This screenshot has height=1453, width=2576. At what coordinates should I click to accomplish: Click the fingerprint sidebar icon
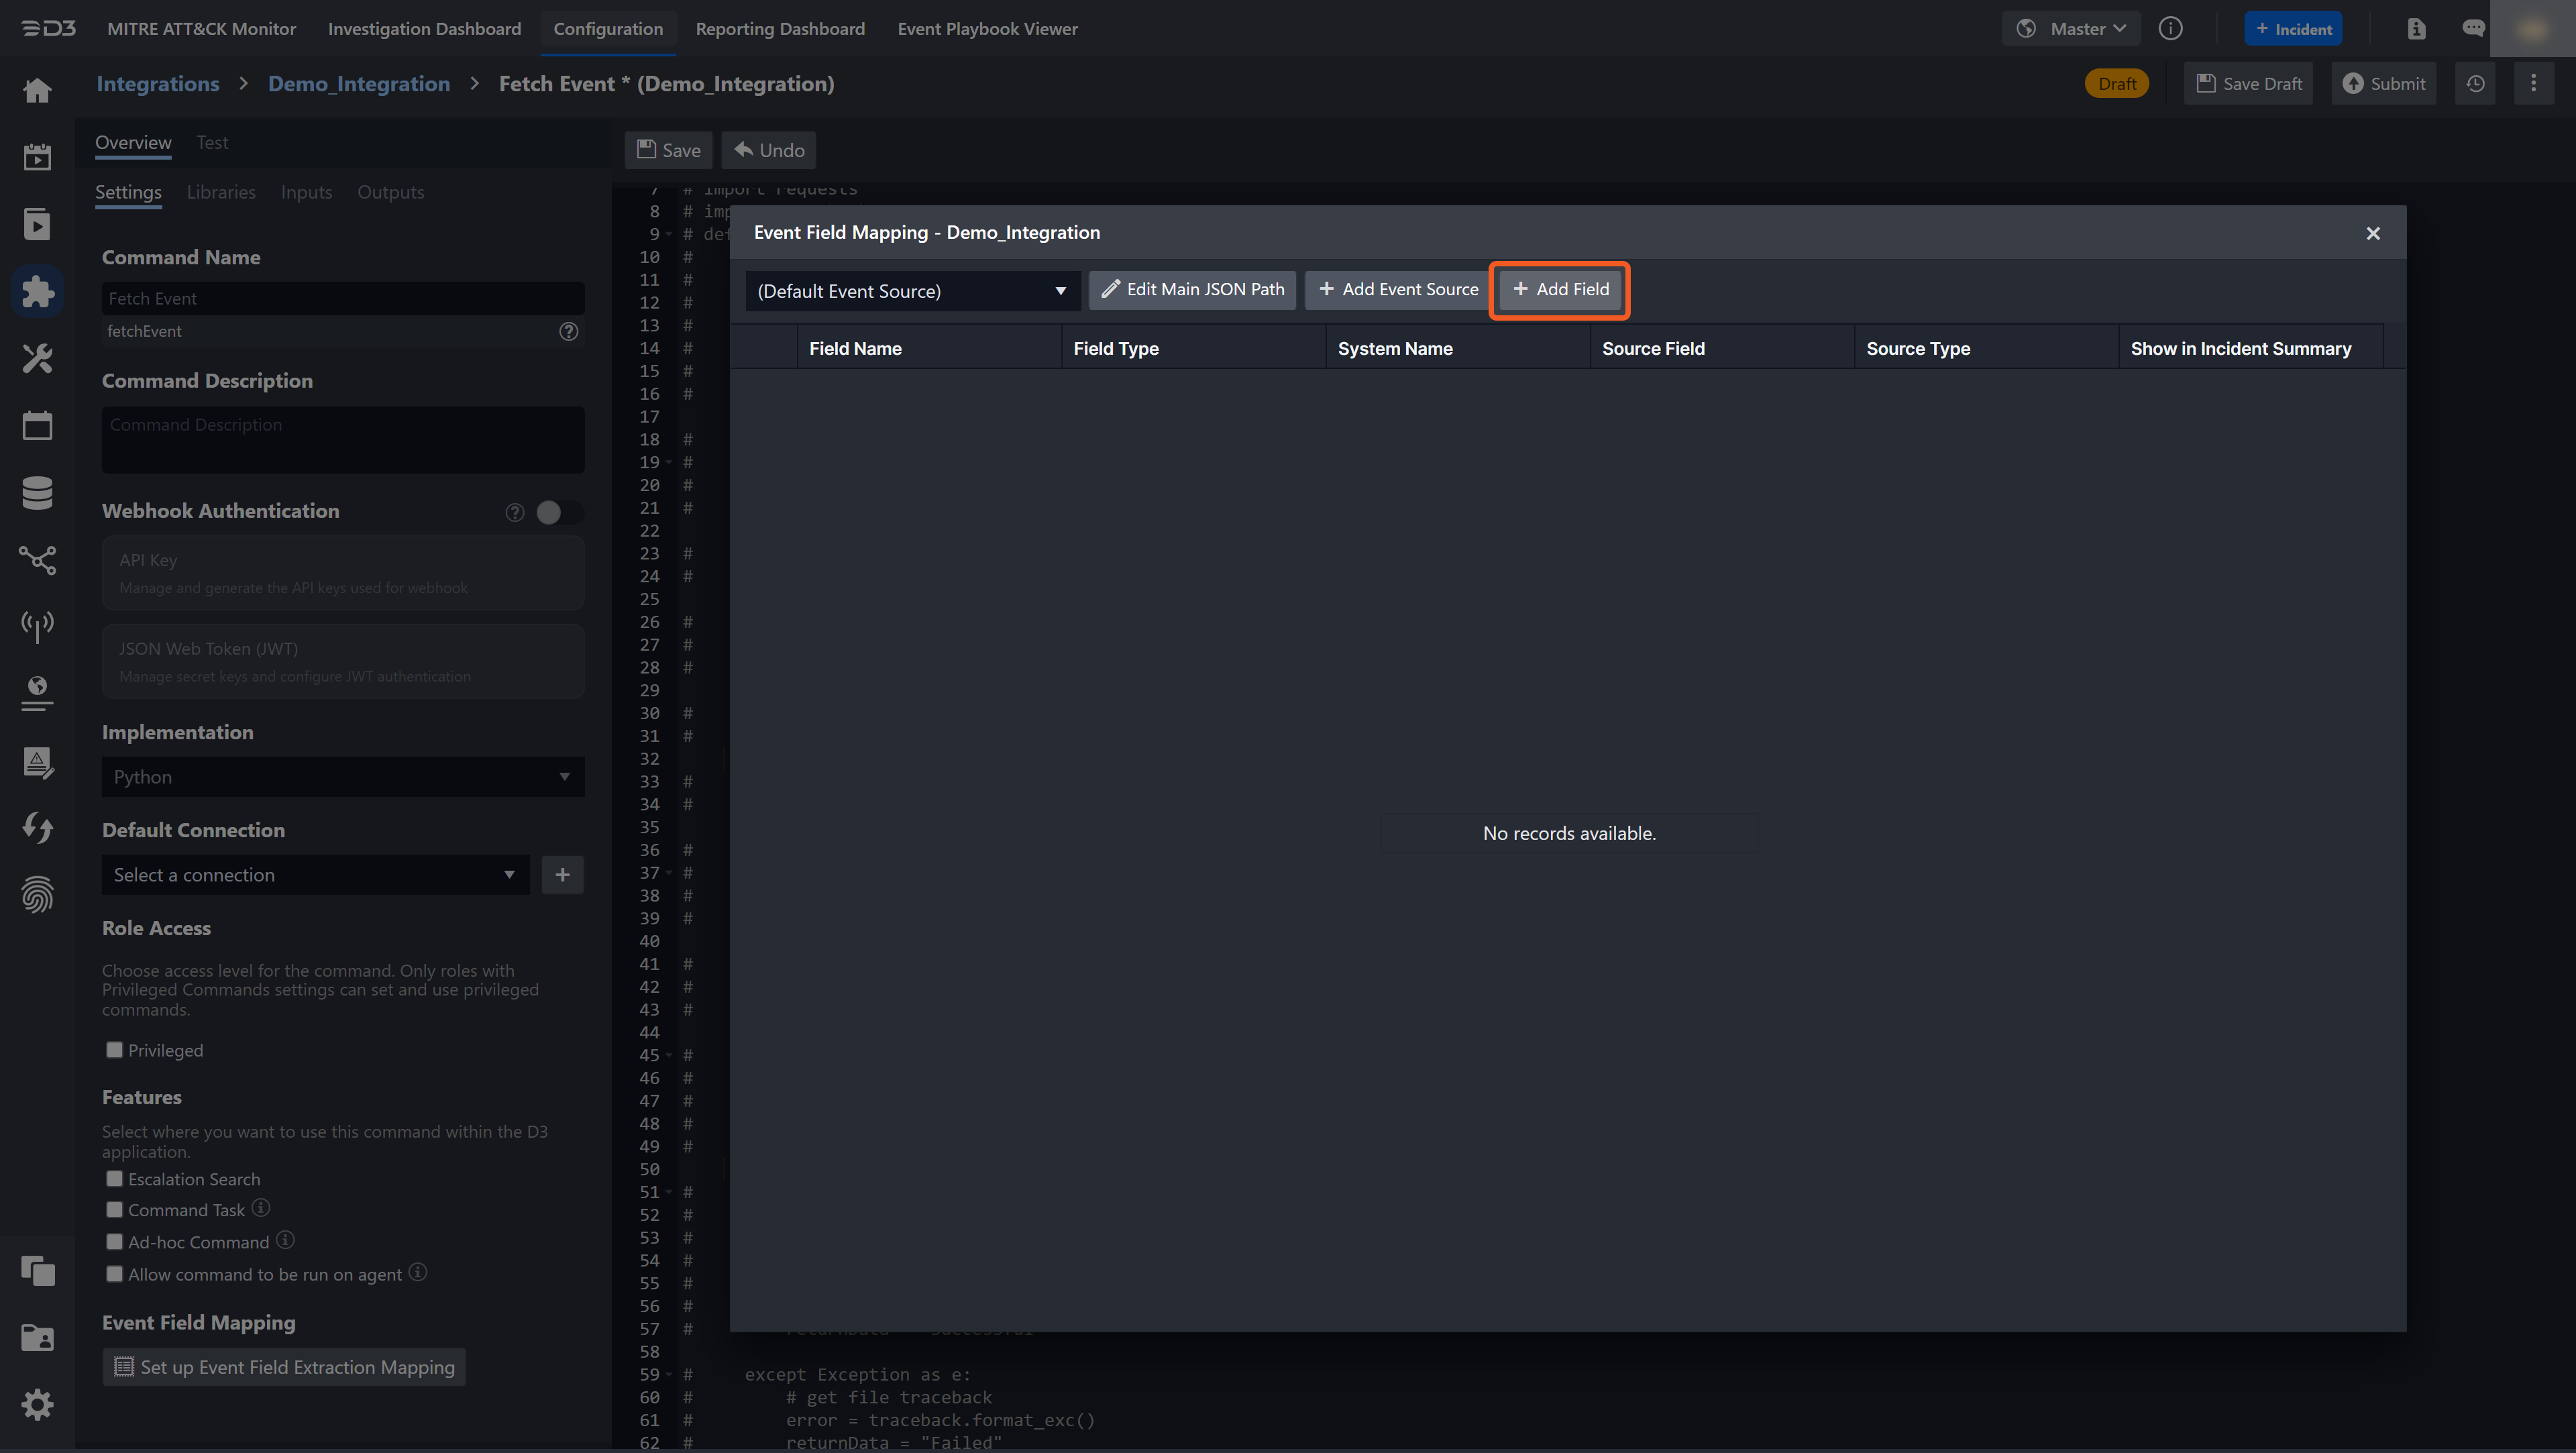click(37, 894)
